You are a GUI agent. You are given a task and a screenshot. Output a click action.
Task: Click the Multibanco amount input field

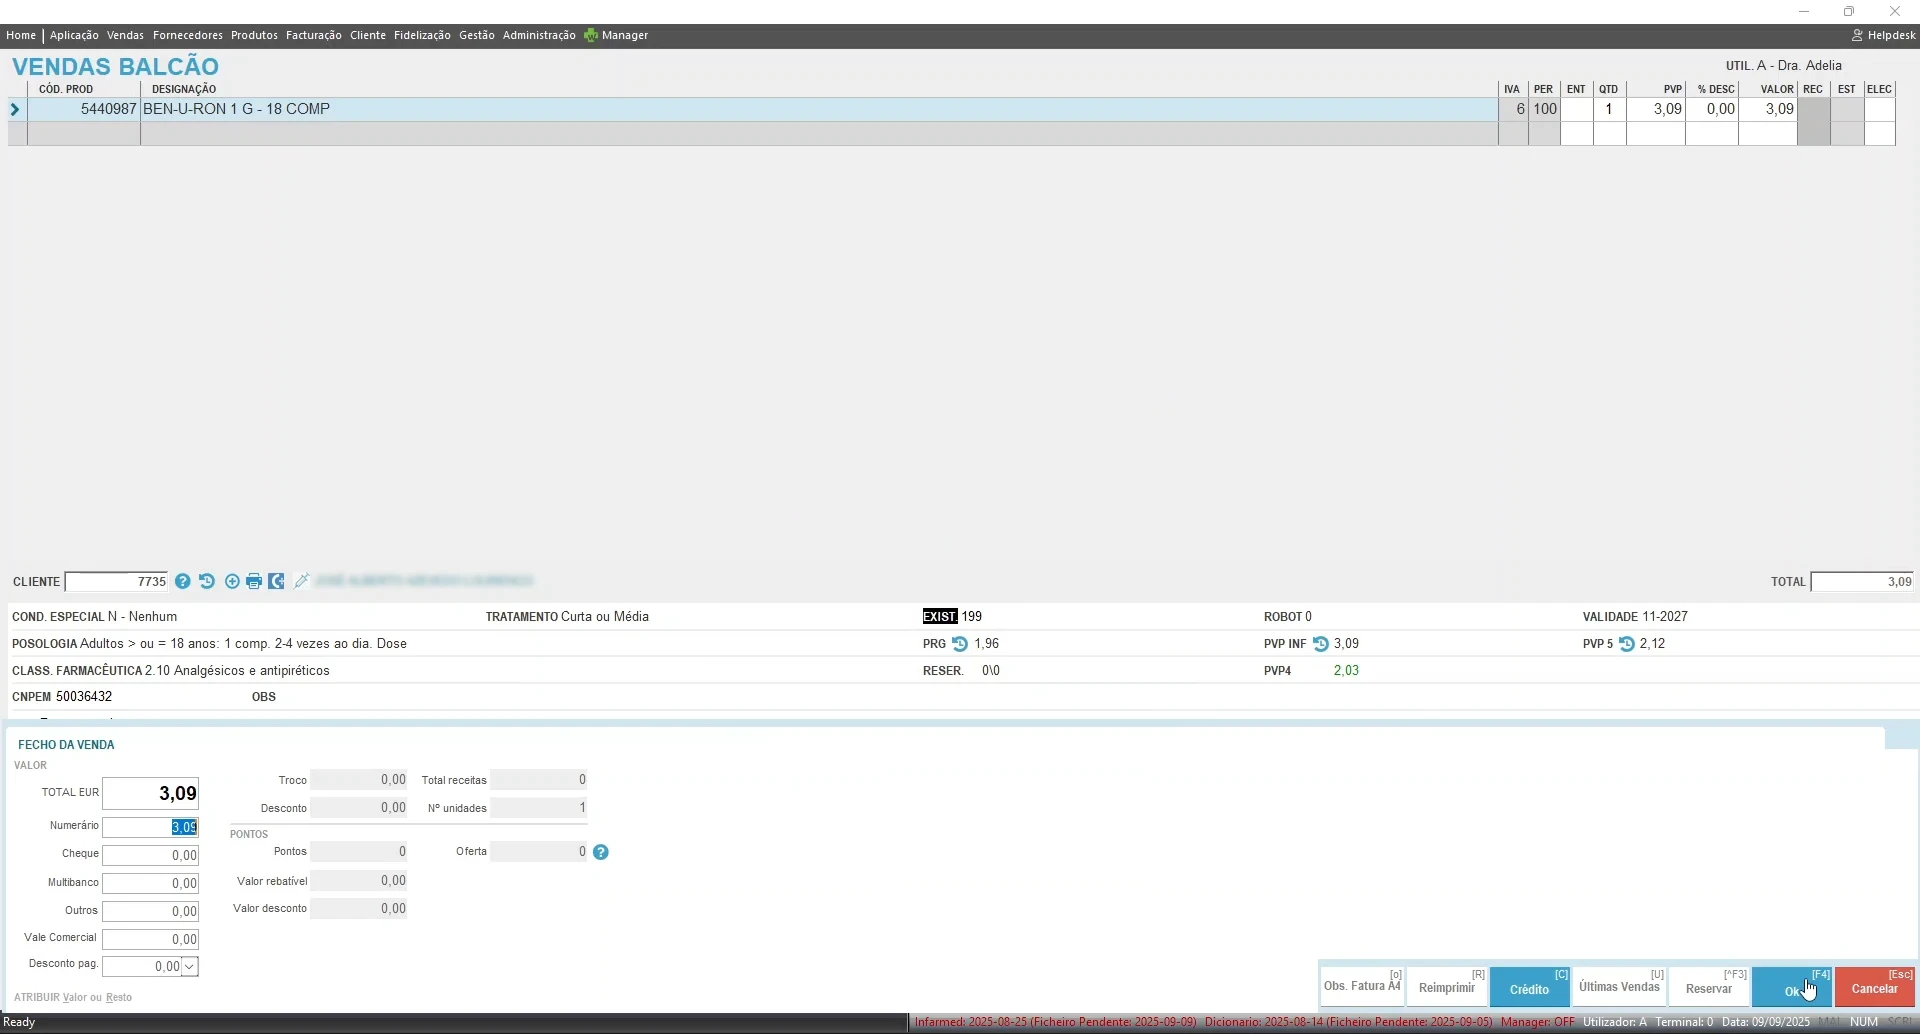point(151,883)
